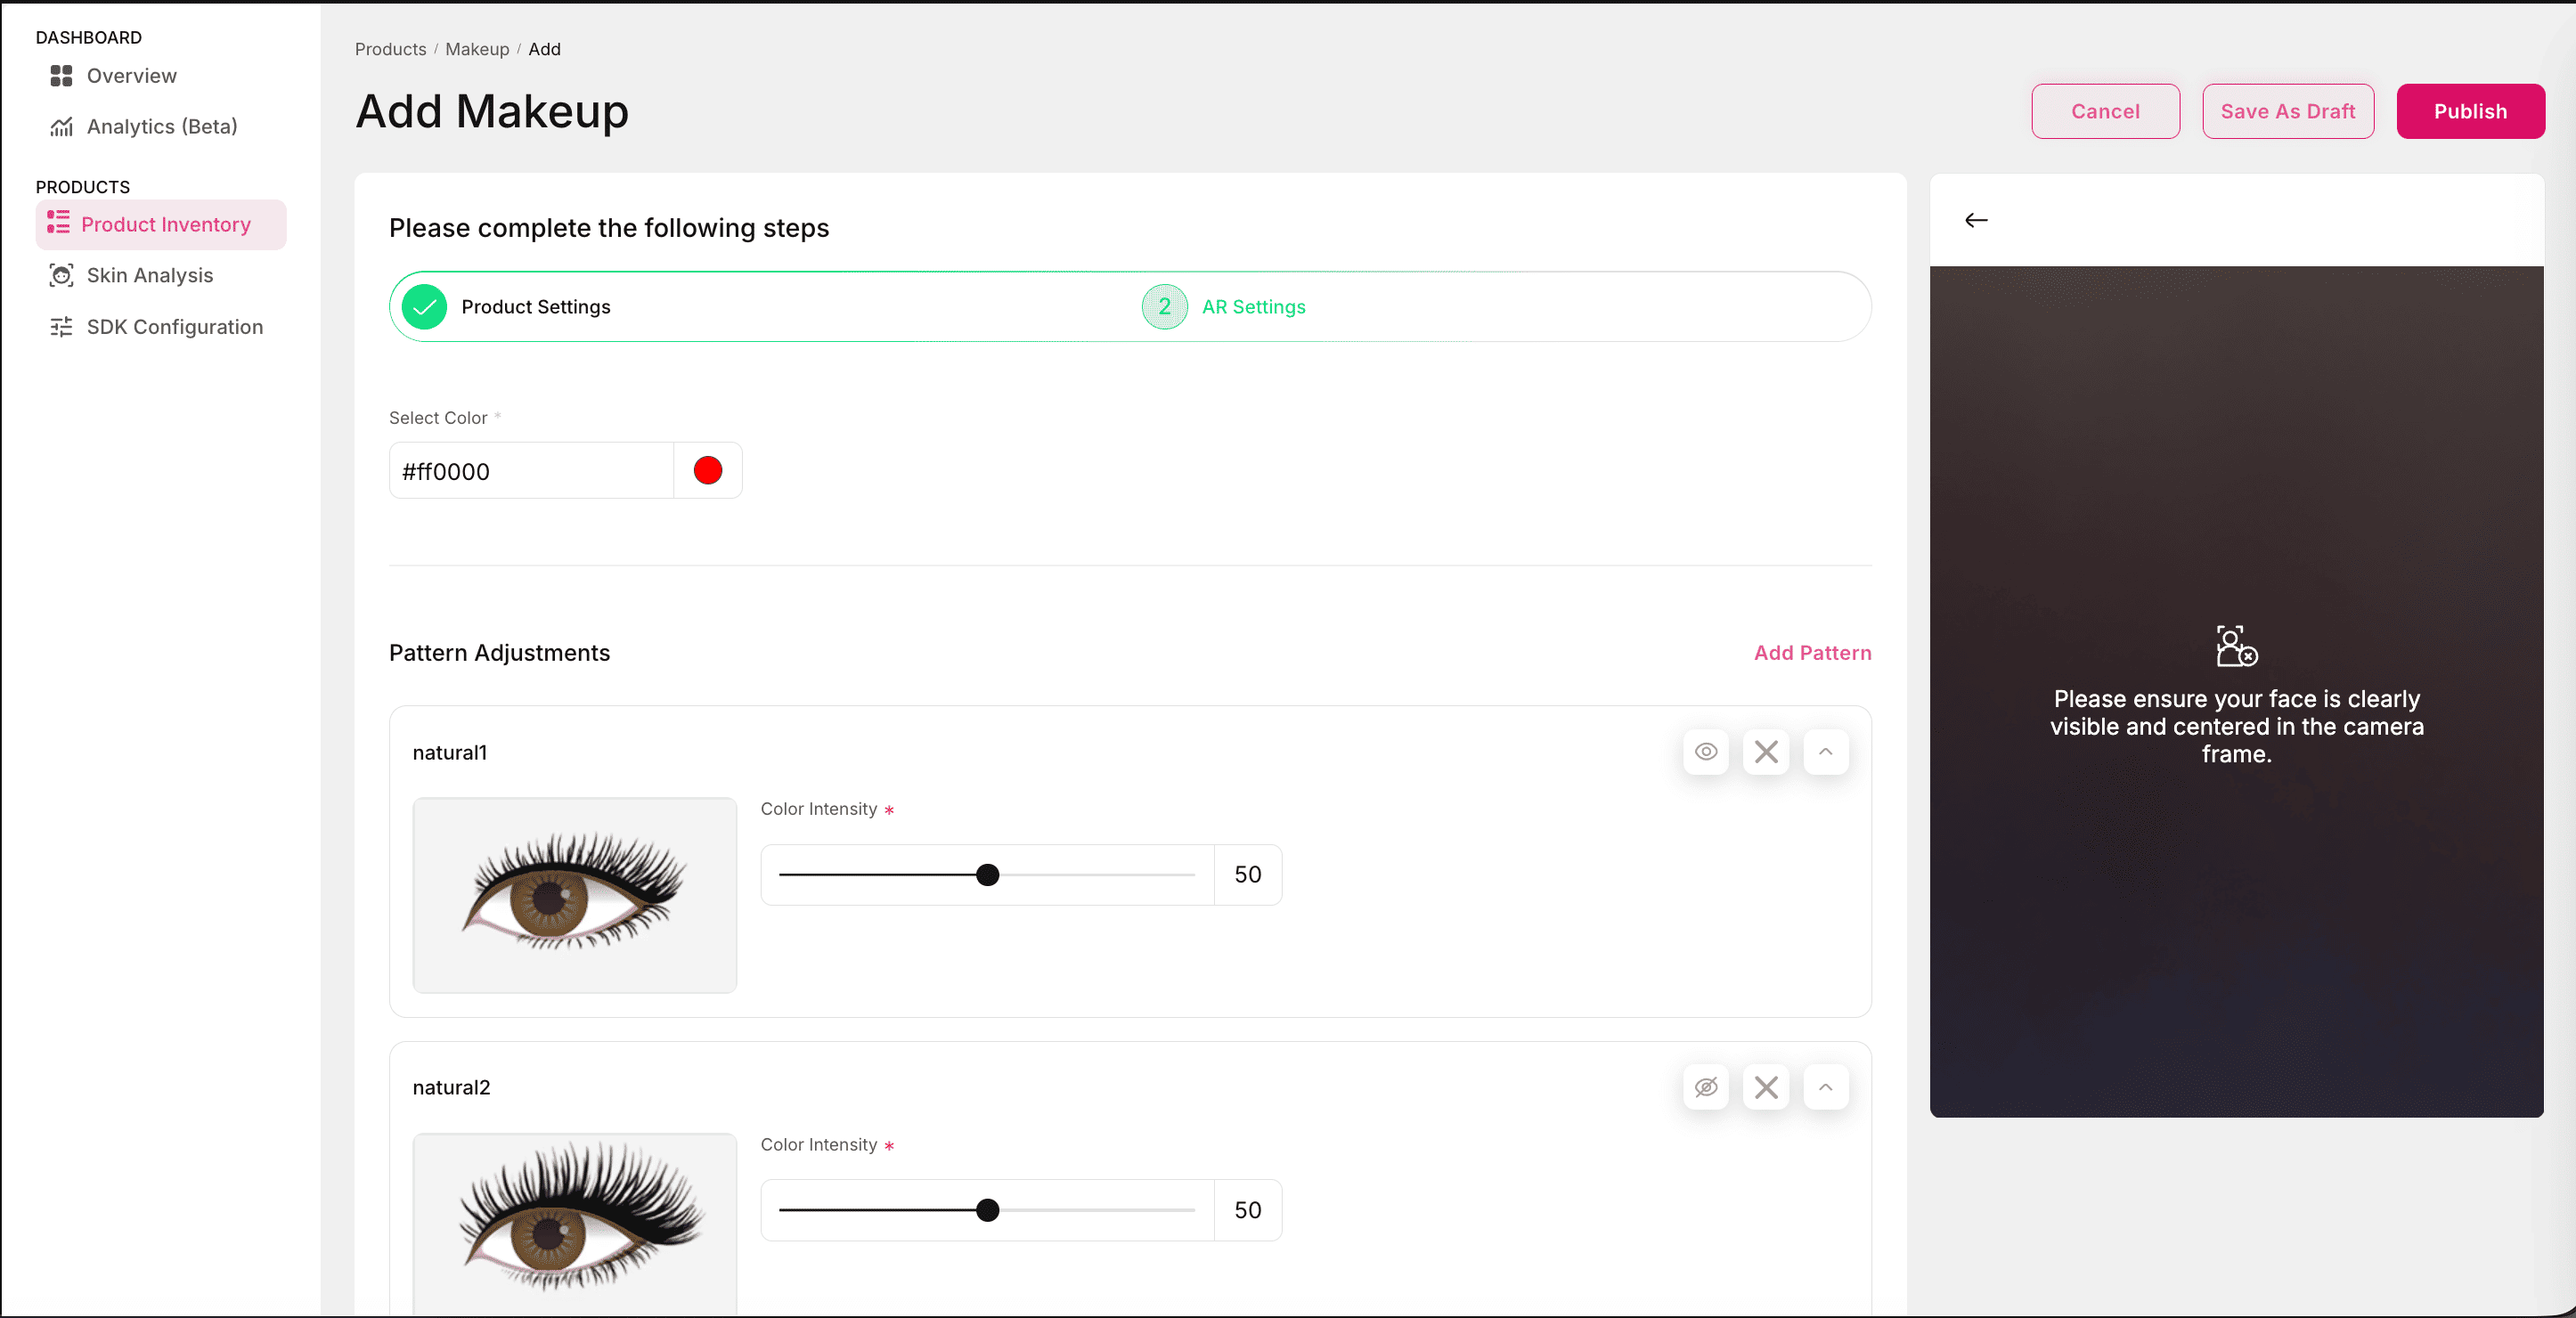Click the Skin Analysis face-scan icon
2576x1318 pixels.
click(61, 275)
